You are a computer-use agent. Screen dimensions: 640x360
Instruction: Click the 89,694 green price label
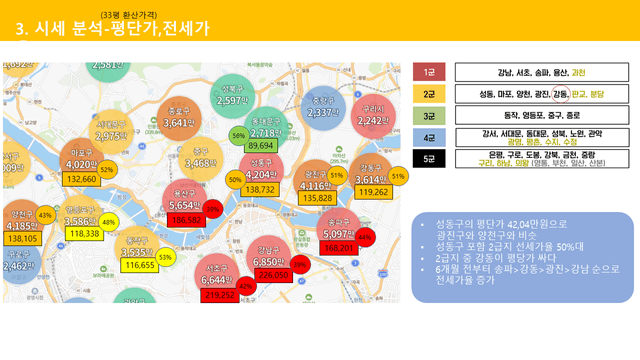pyautogui.click(x=260, y=146)
